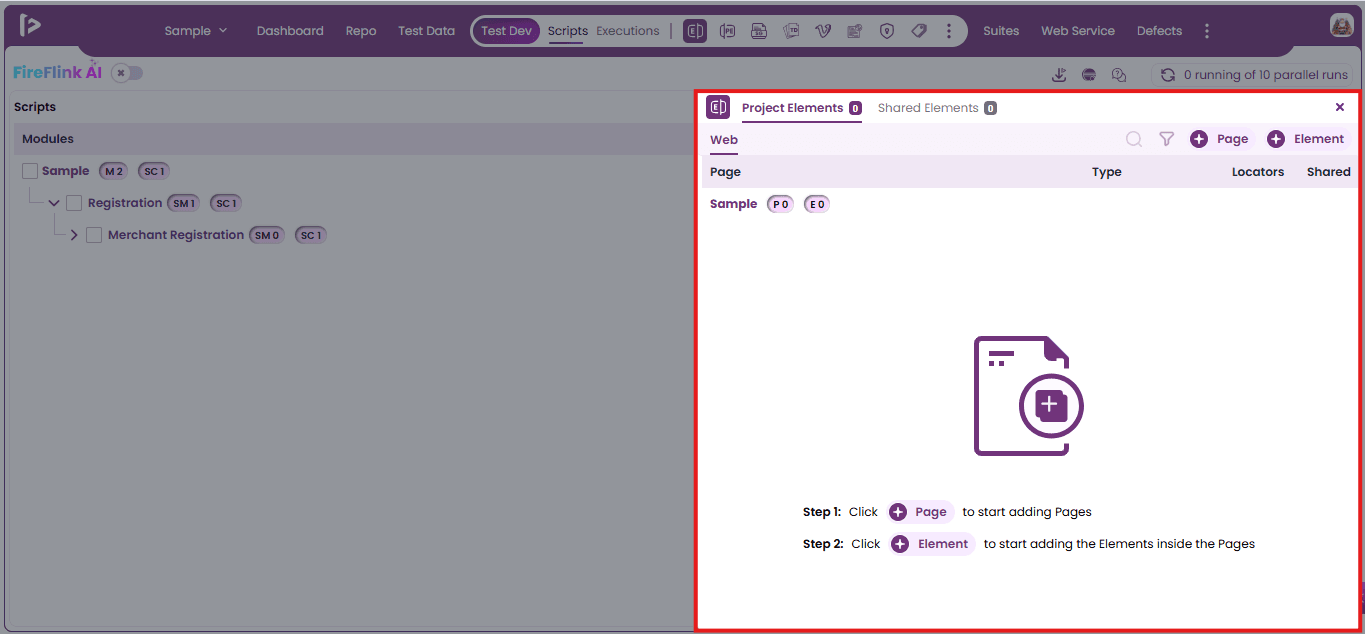
Task: Collapse the Registration tree node
Action: (x=54, y=203)
